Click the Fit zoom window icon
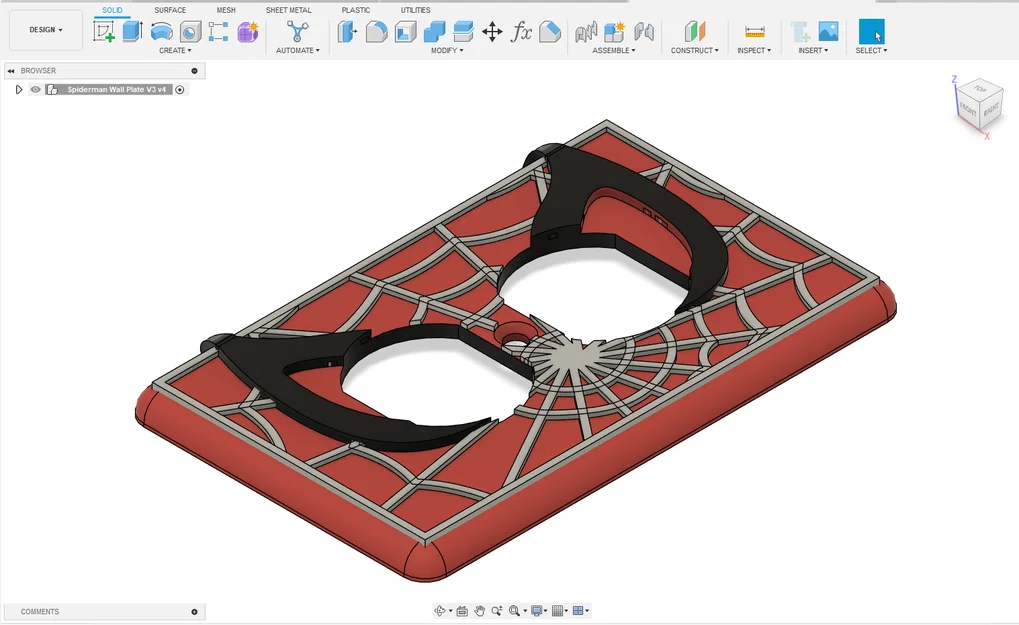Screen dimensions: 1019x625 coord(514,611)
